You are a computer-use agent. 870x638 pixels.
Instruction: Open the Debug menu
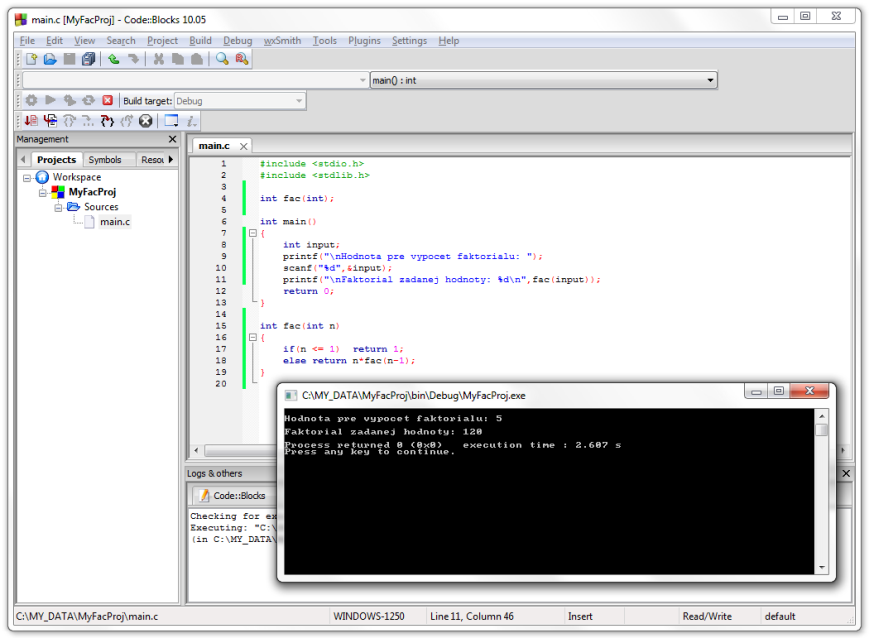237,40
